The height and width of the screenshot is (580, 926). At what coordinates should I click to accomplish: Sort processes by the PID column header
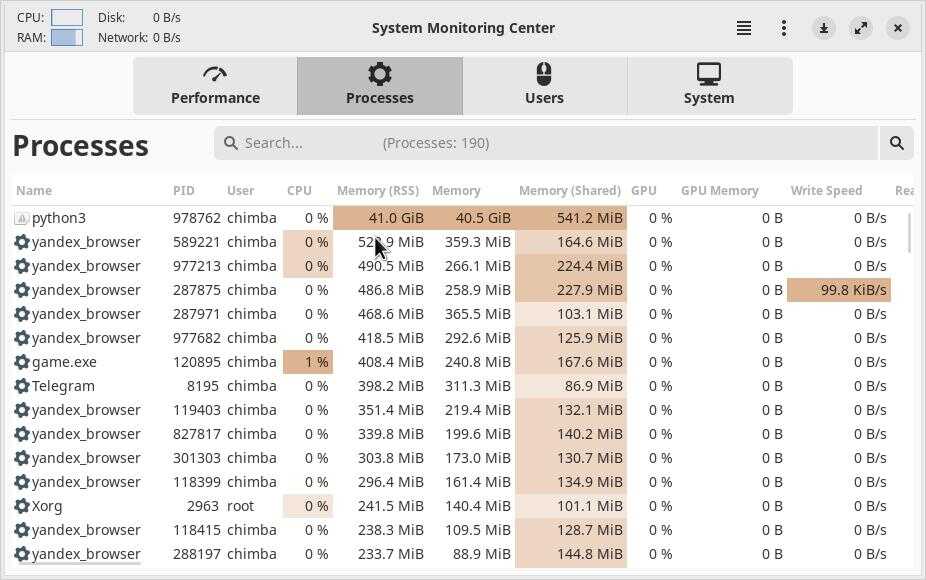[183, 190]
